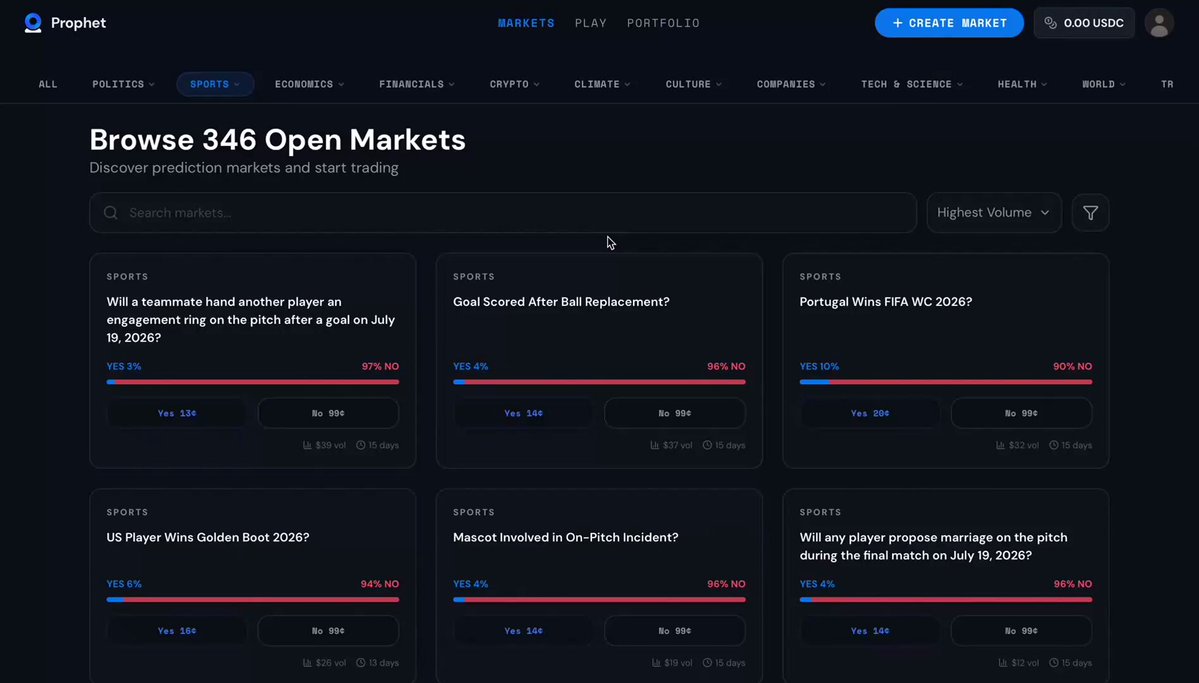Click the Portugal Wins probability bar
This screenshot has height=683, width=1199.
point(946,382)
